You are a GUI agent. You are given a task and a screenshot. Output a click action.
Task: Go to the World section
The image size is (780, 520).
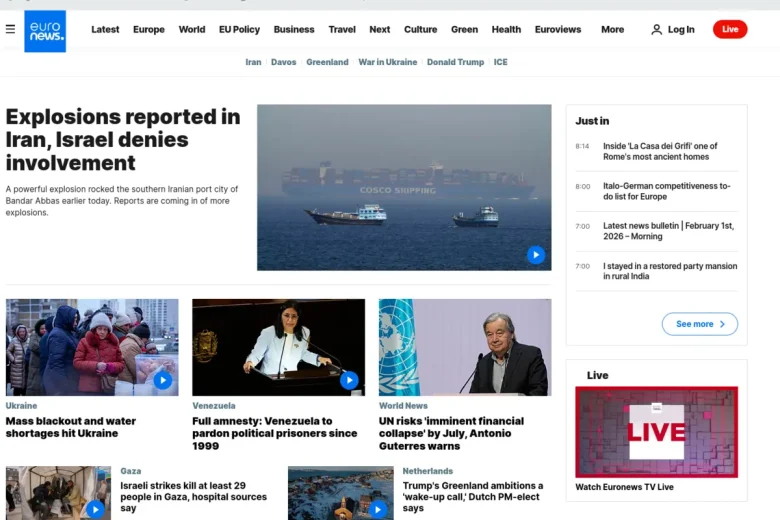coord(192,29)
